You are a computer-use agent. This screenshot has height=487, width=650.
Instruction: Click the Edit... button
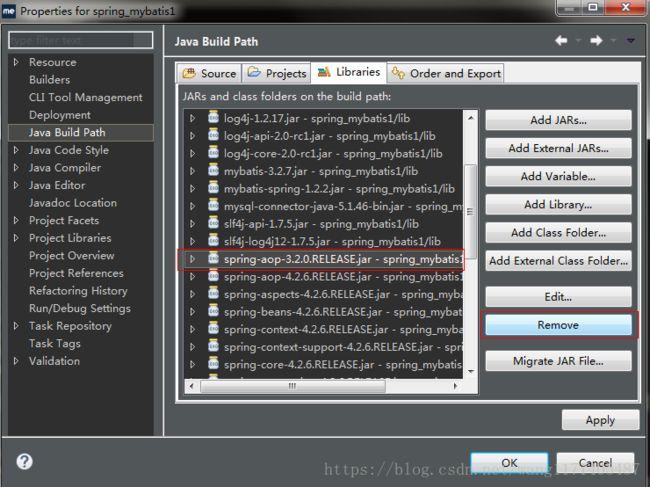558,297
